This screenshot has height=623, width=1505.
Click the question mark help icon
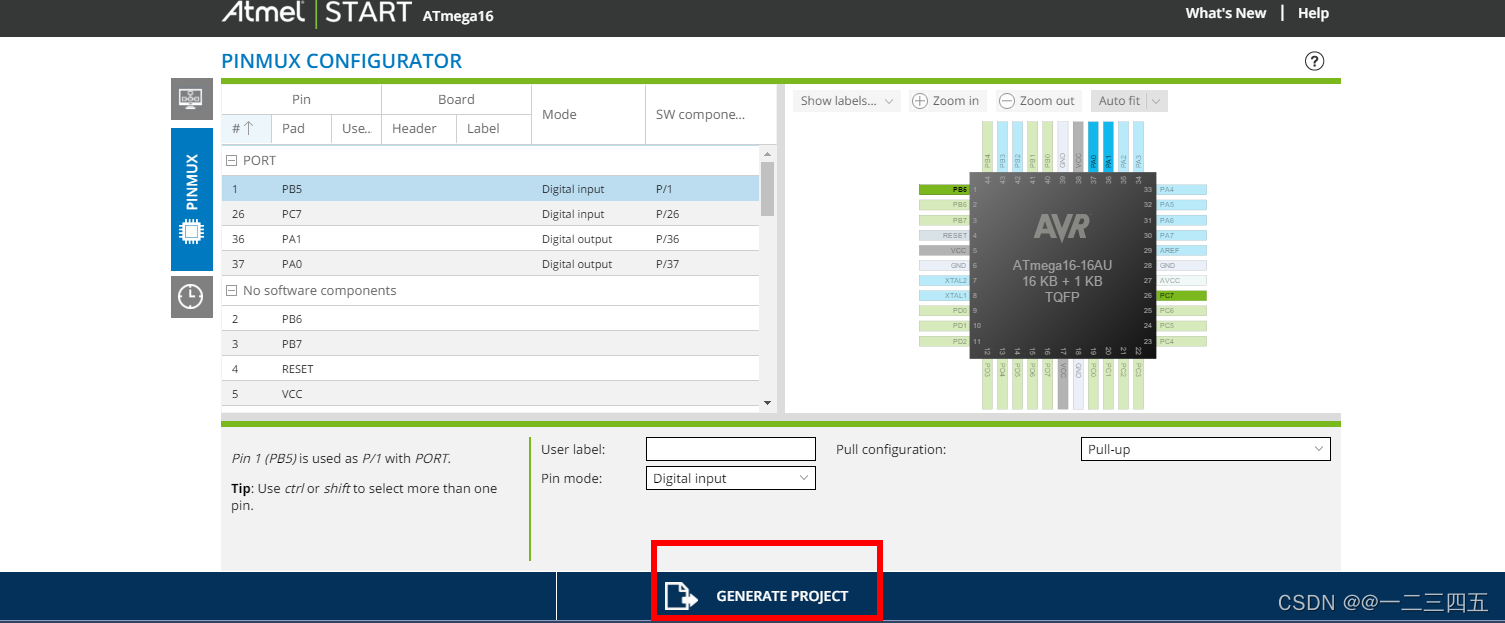[x=1315, y=61]
